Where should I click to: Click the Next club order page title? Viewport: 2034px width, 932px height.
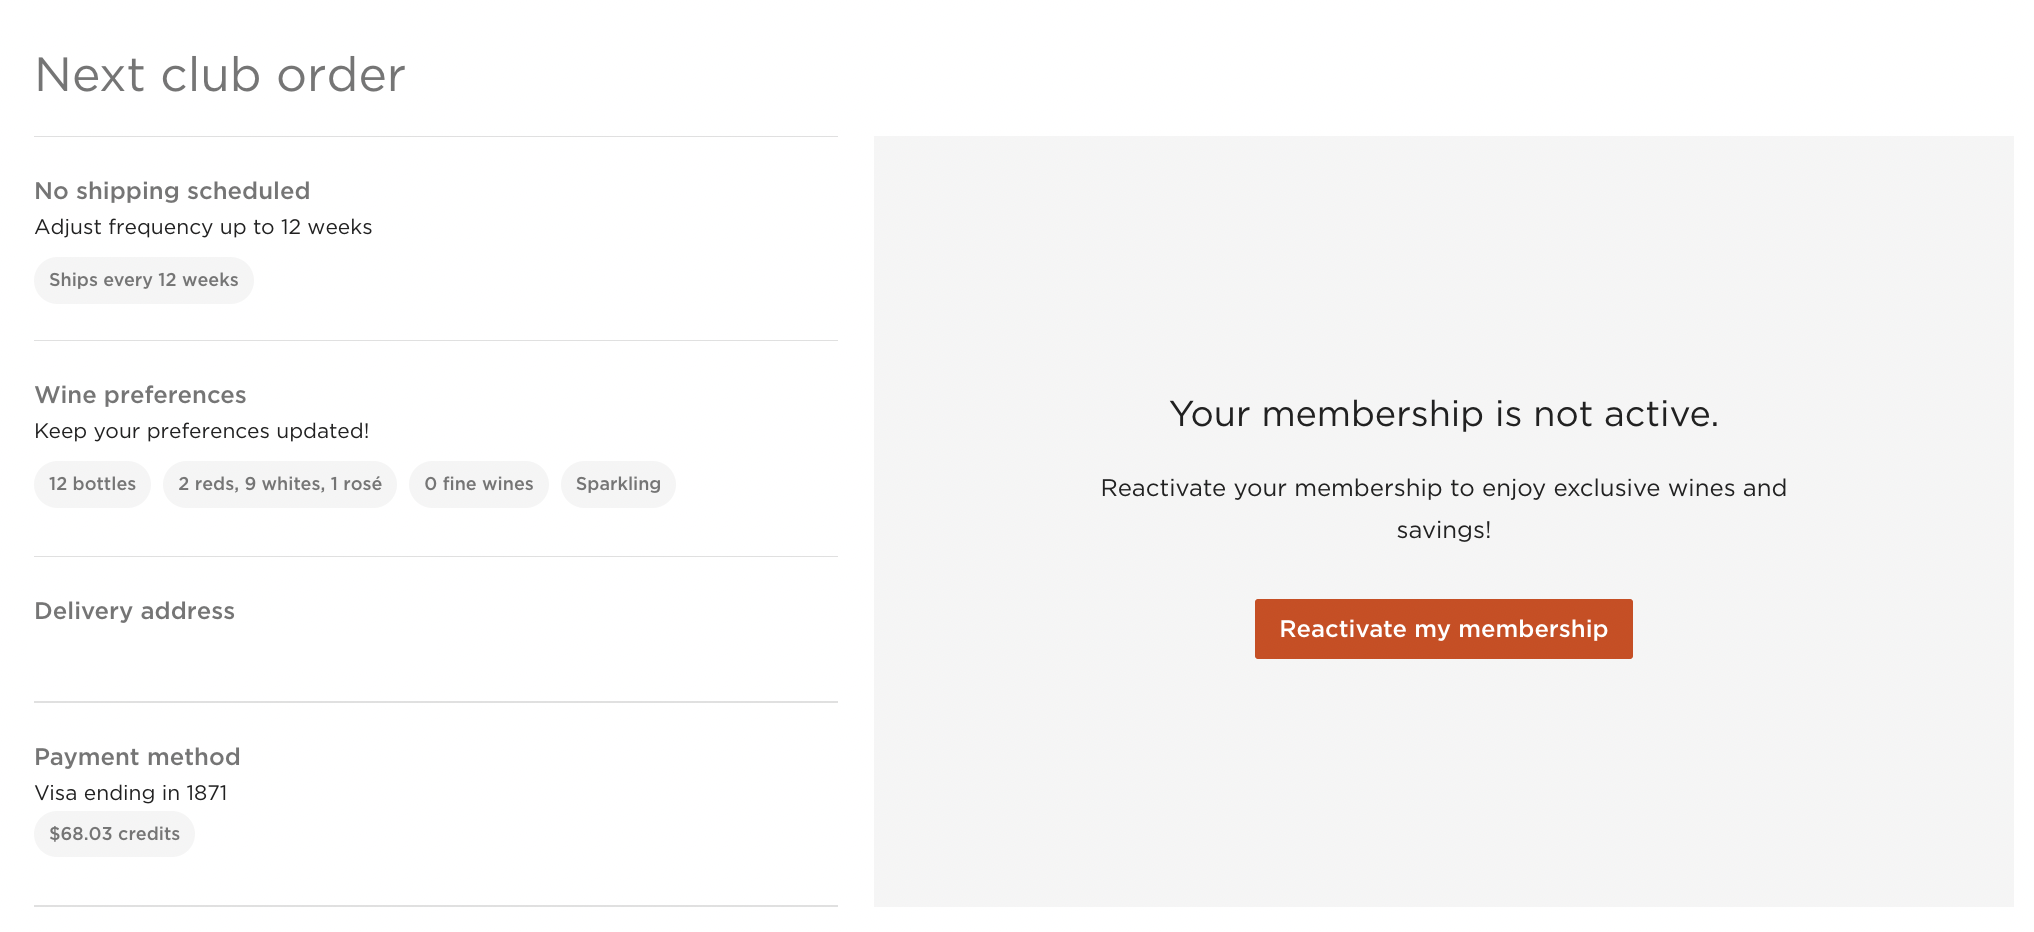tap(220, 75)
